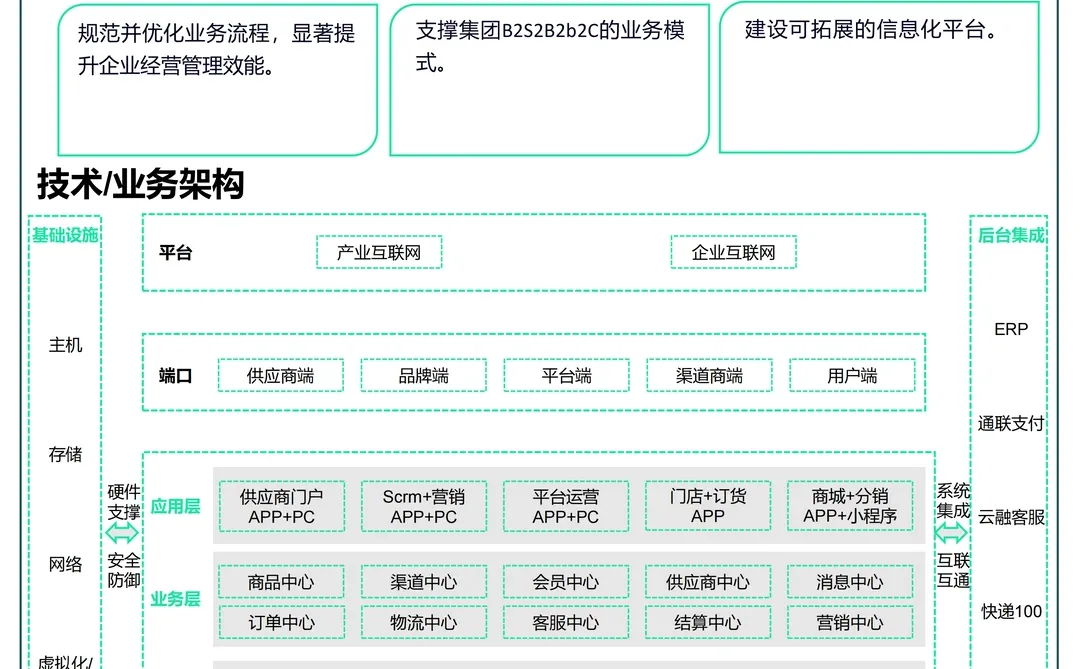Open the 平台端 endpoint
The height and width of the screenshot is (669, 1080).
pos(568,375)
